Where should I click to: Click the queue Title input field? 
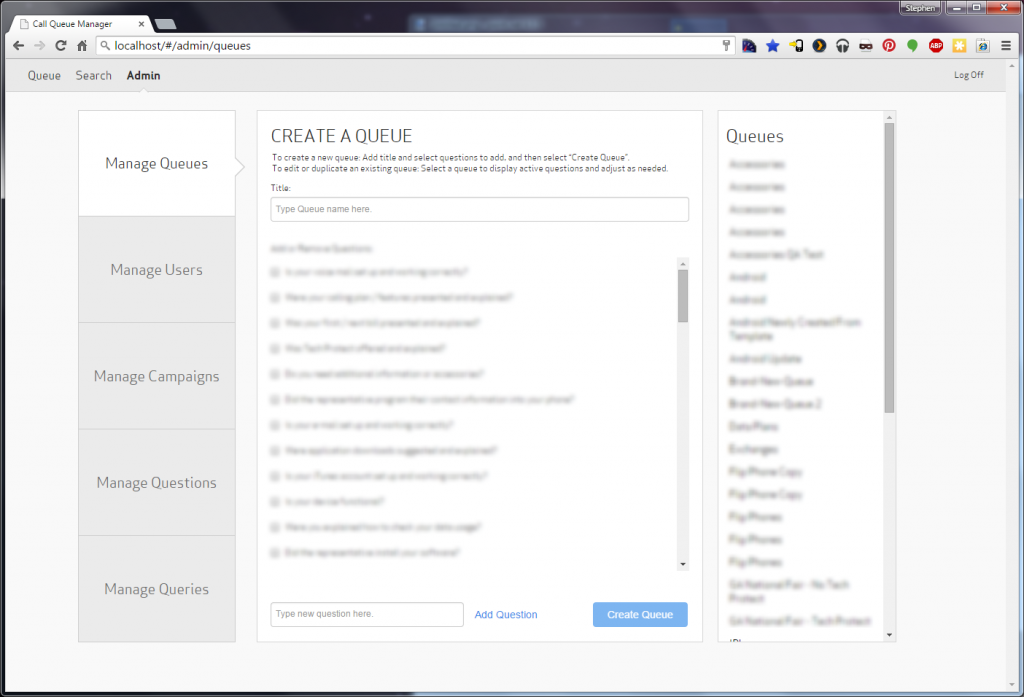click(478, 209)
